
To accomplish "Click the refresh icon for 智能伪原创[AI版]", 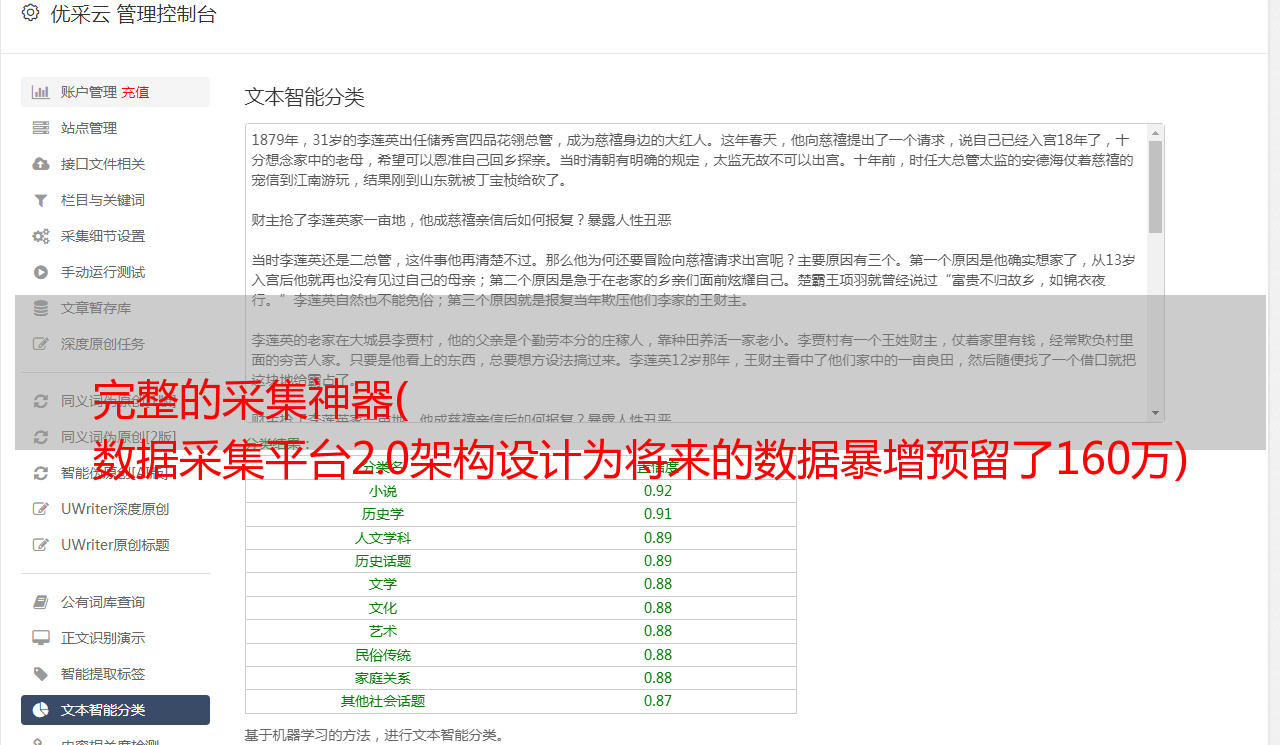I will point(41,473).
